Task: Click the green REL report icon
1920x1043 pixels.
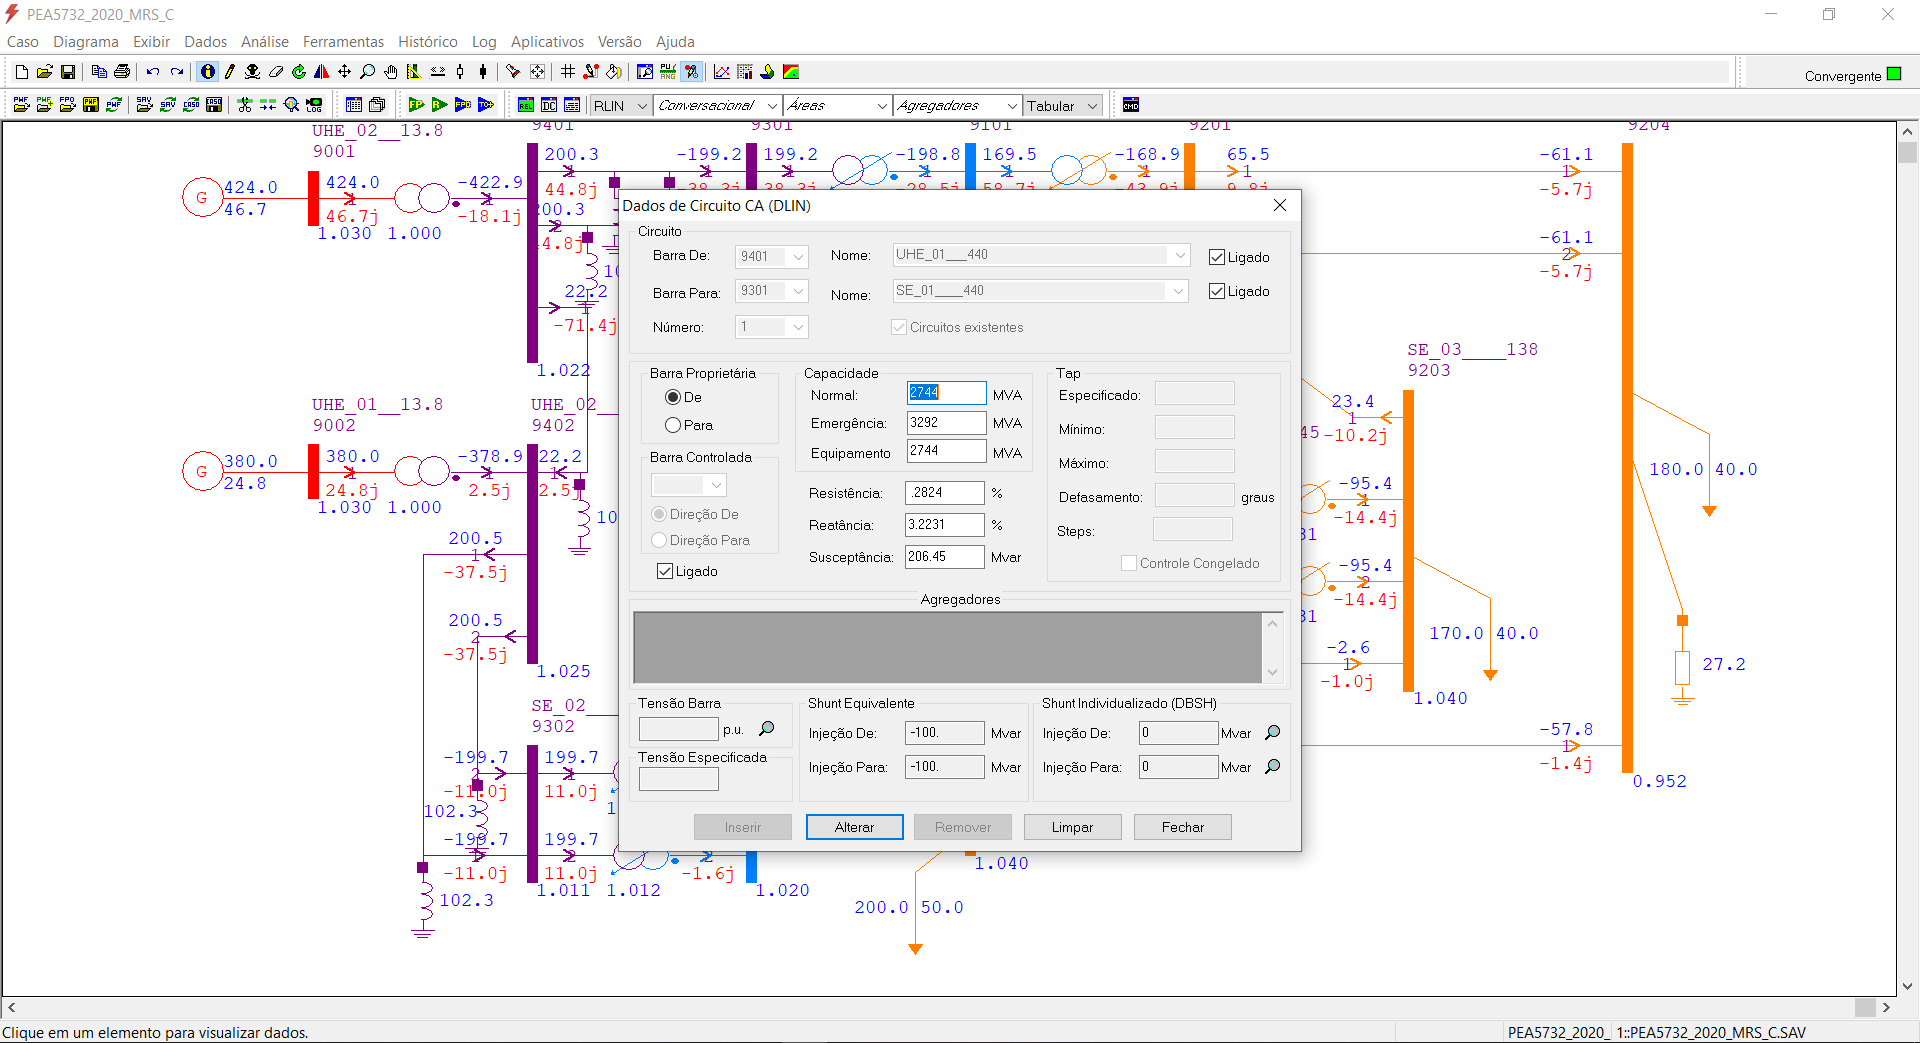Action: click(526, 105)
